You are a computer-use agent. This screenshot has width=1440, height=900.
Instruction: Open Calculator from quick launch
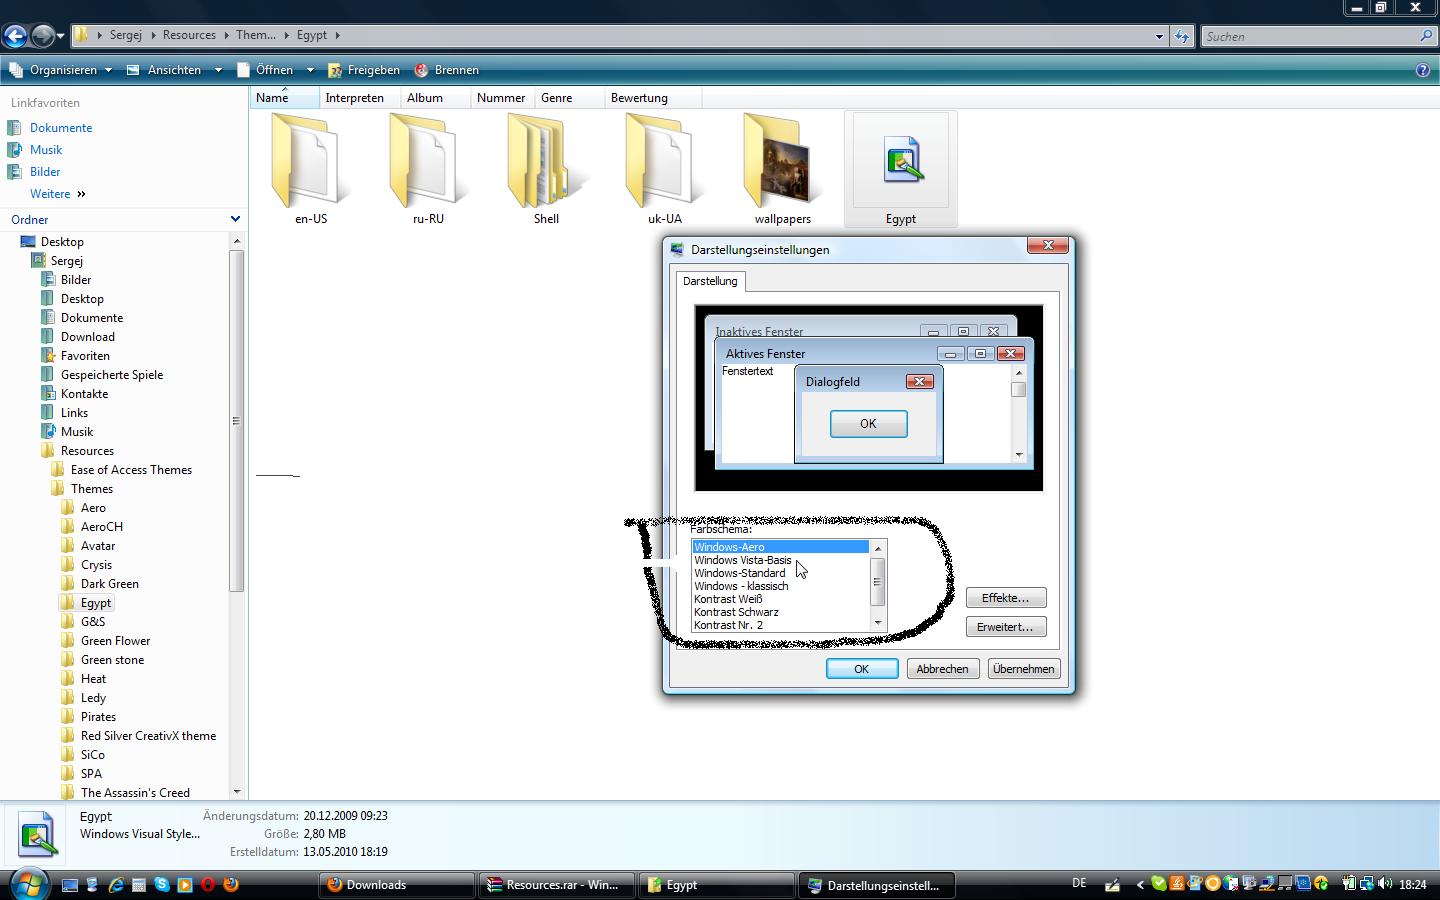[139, 885]
